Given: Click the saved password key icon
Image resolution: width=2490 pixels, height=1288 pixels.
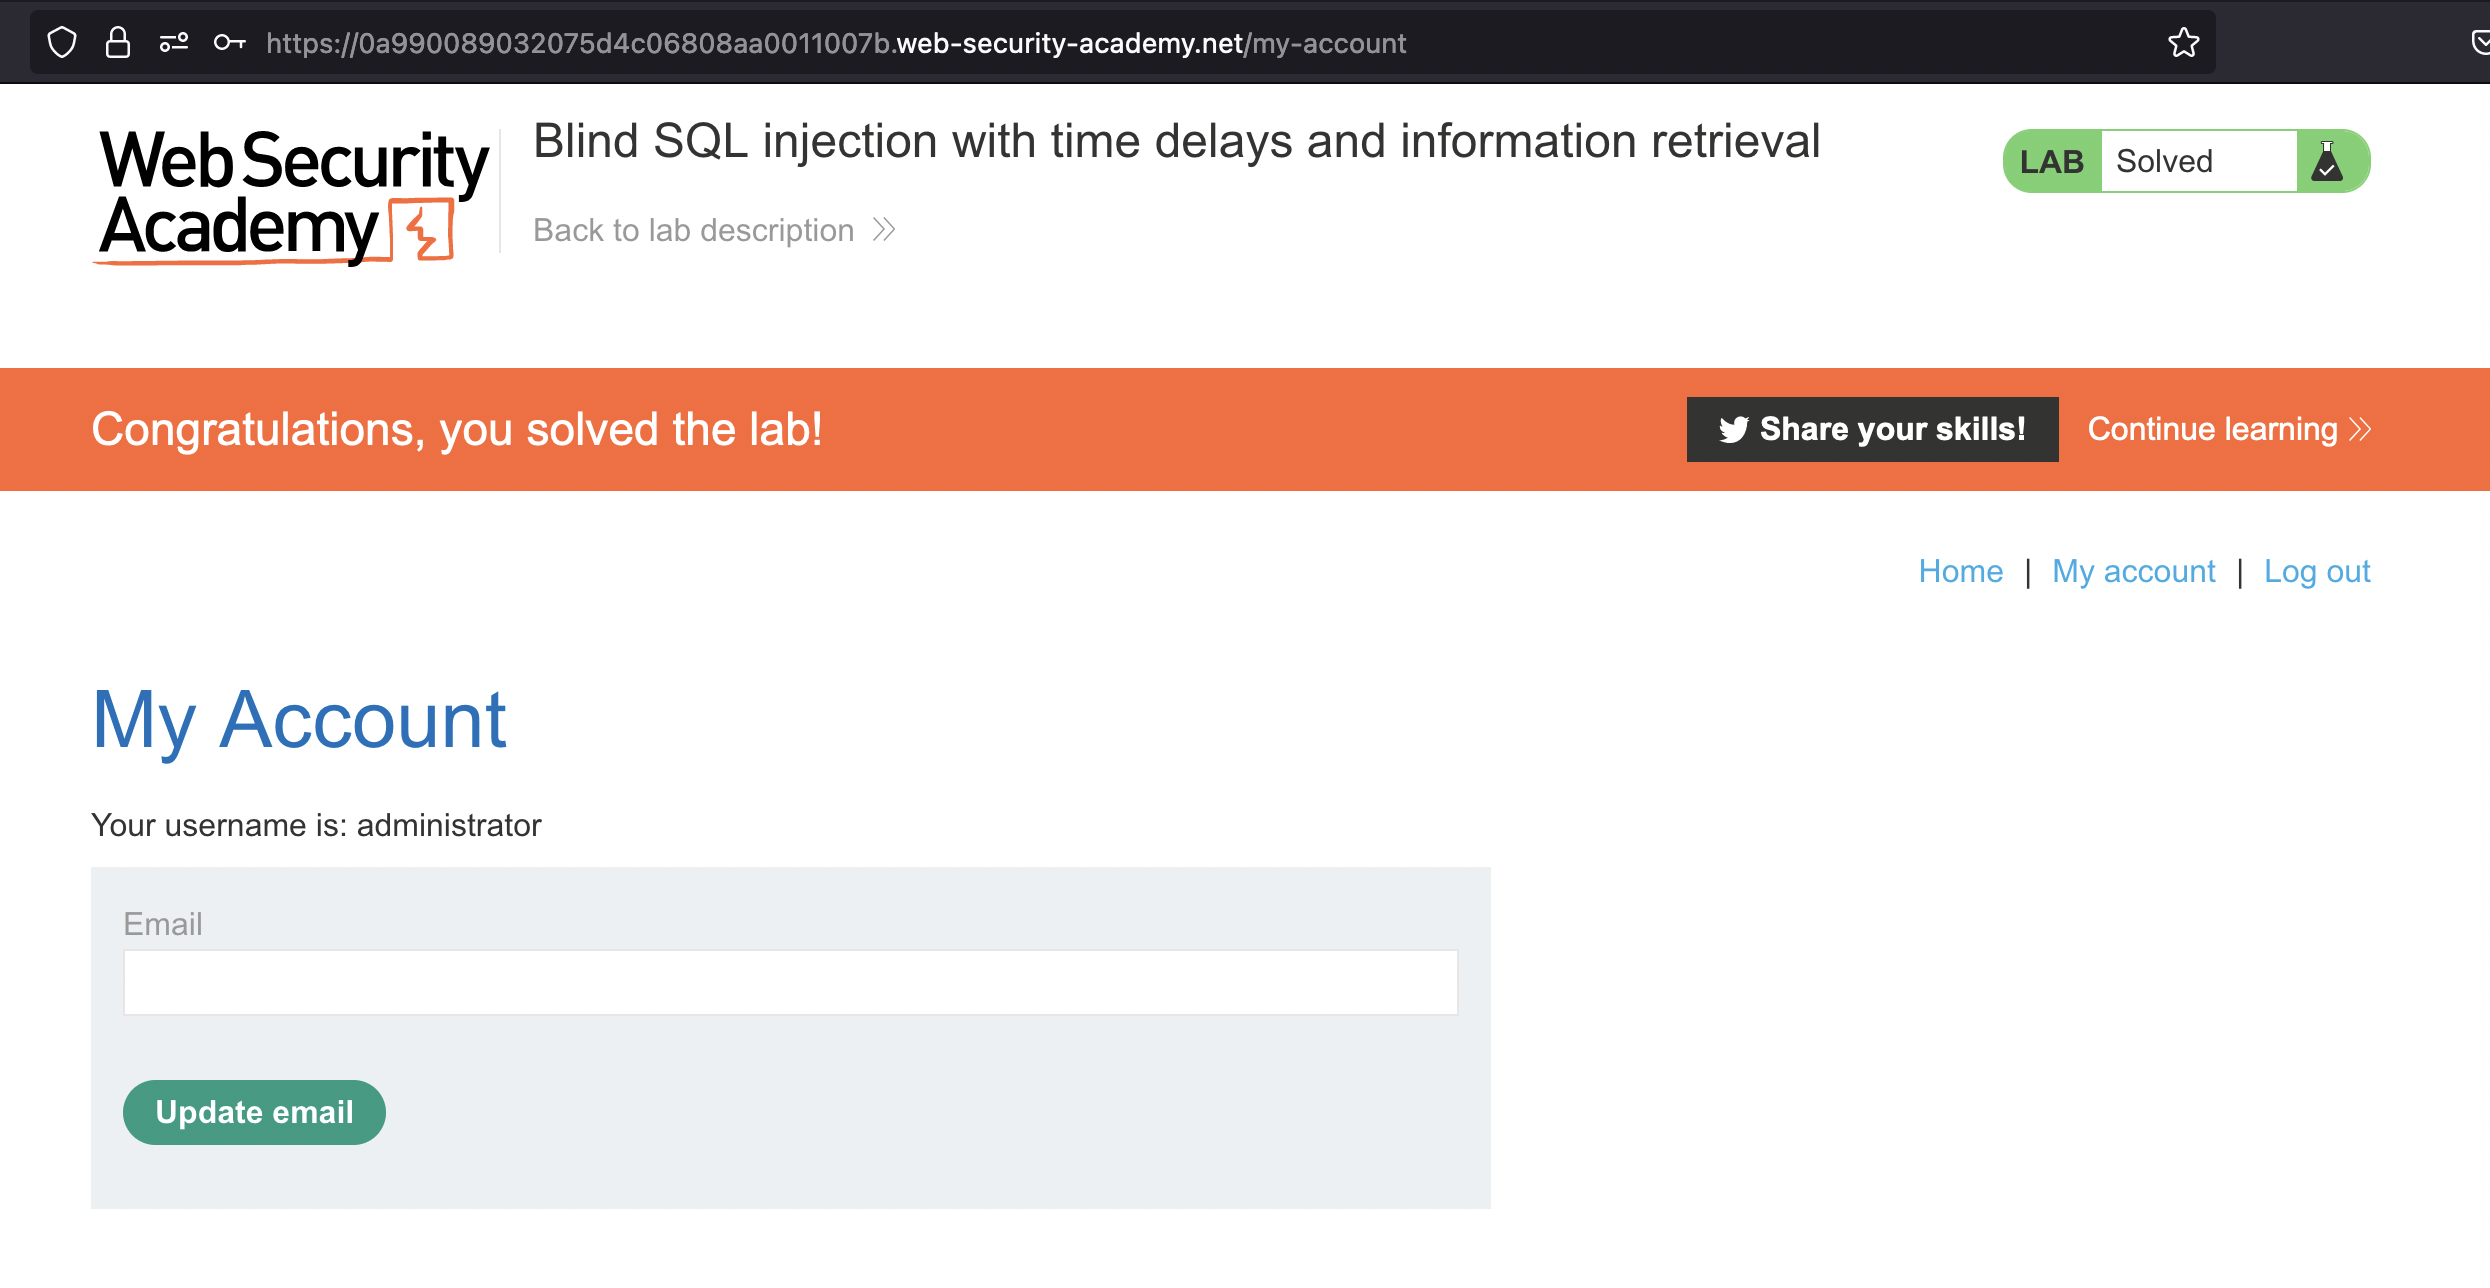Looking at the screenshot, I should tap(230, 43).
